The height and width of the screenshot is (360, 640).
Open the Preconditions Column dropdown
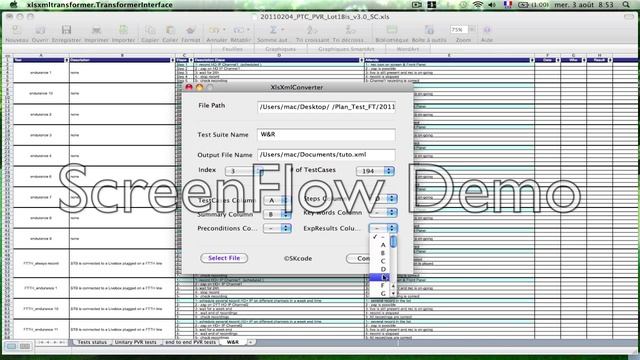[277, 228]
